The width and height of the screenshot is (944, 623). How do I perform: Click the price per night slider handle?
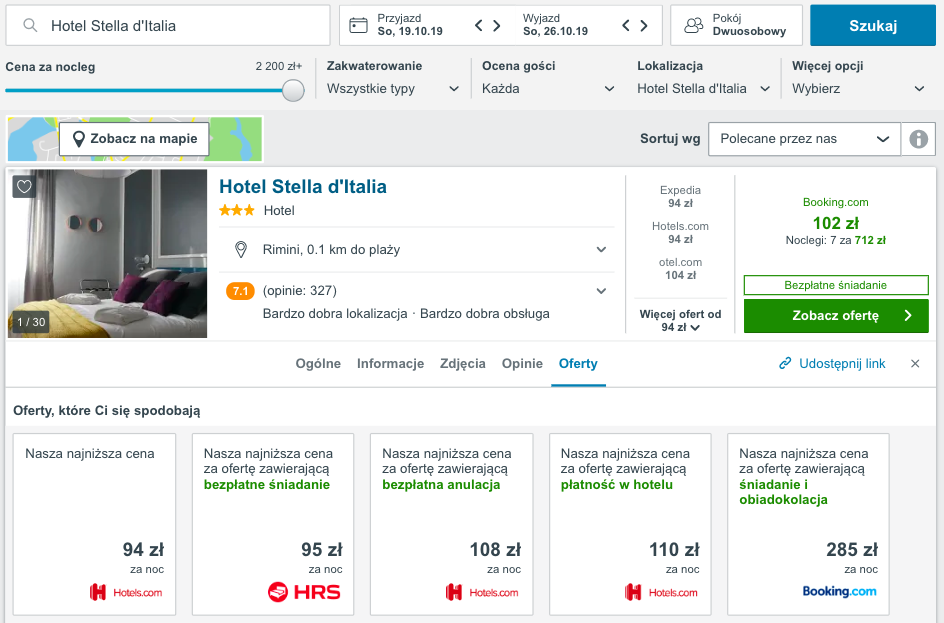(293, 91)
